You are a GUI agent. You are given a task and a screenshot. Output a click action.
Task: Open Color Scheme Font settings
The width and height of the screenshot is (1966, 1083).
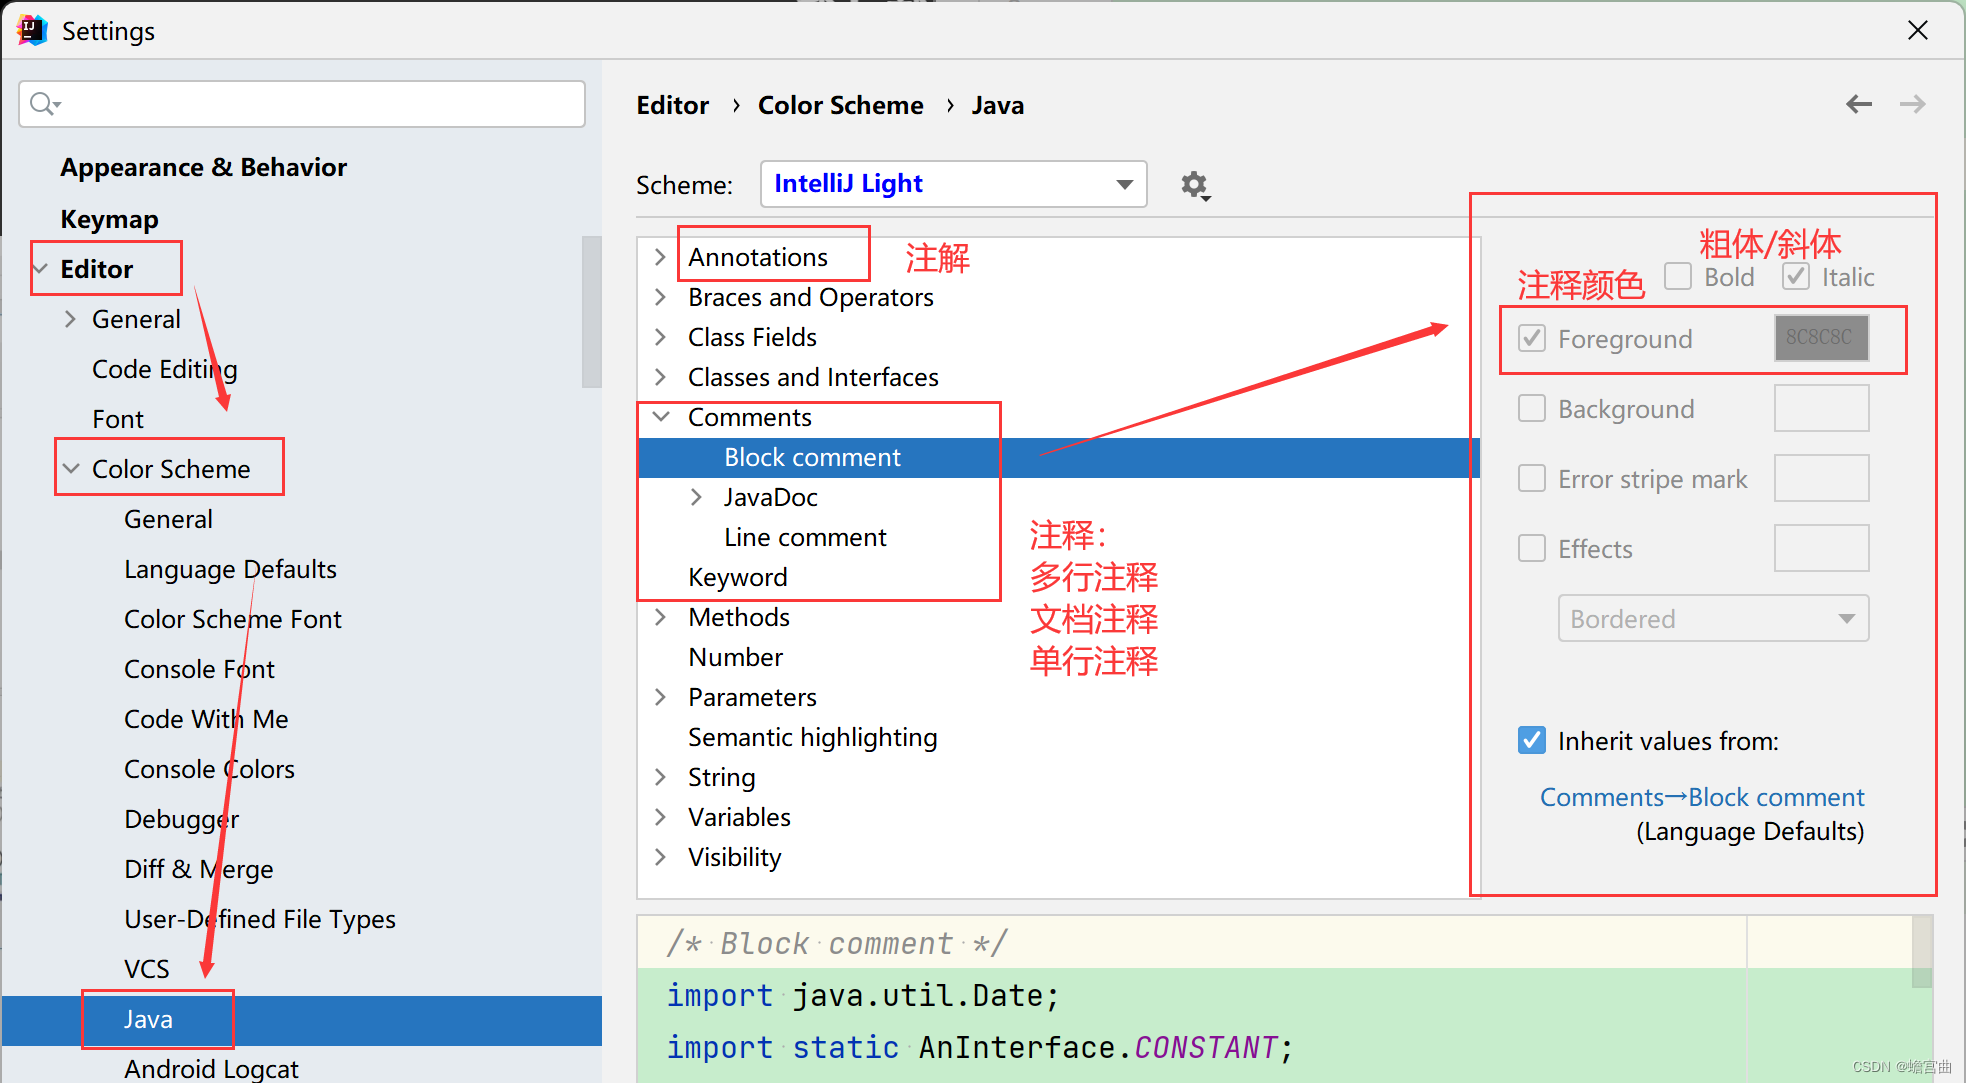pos(233,619)
